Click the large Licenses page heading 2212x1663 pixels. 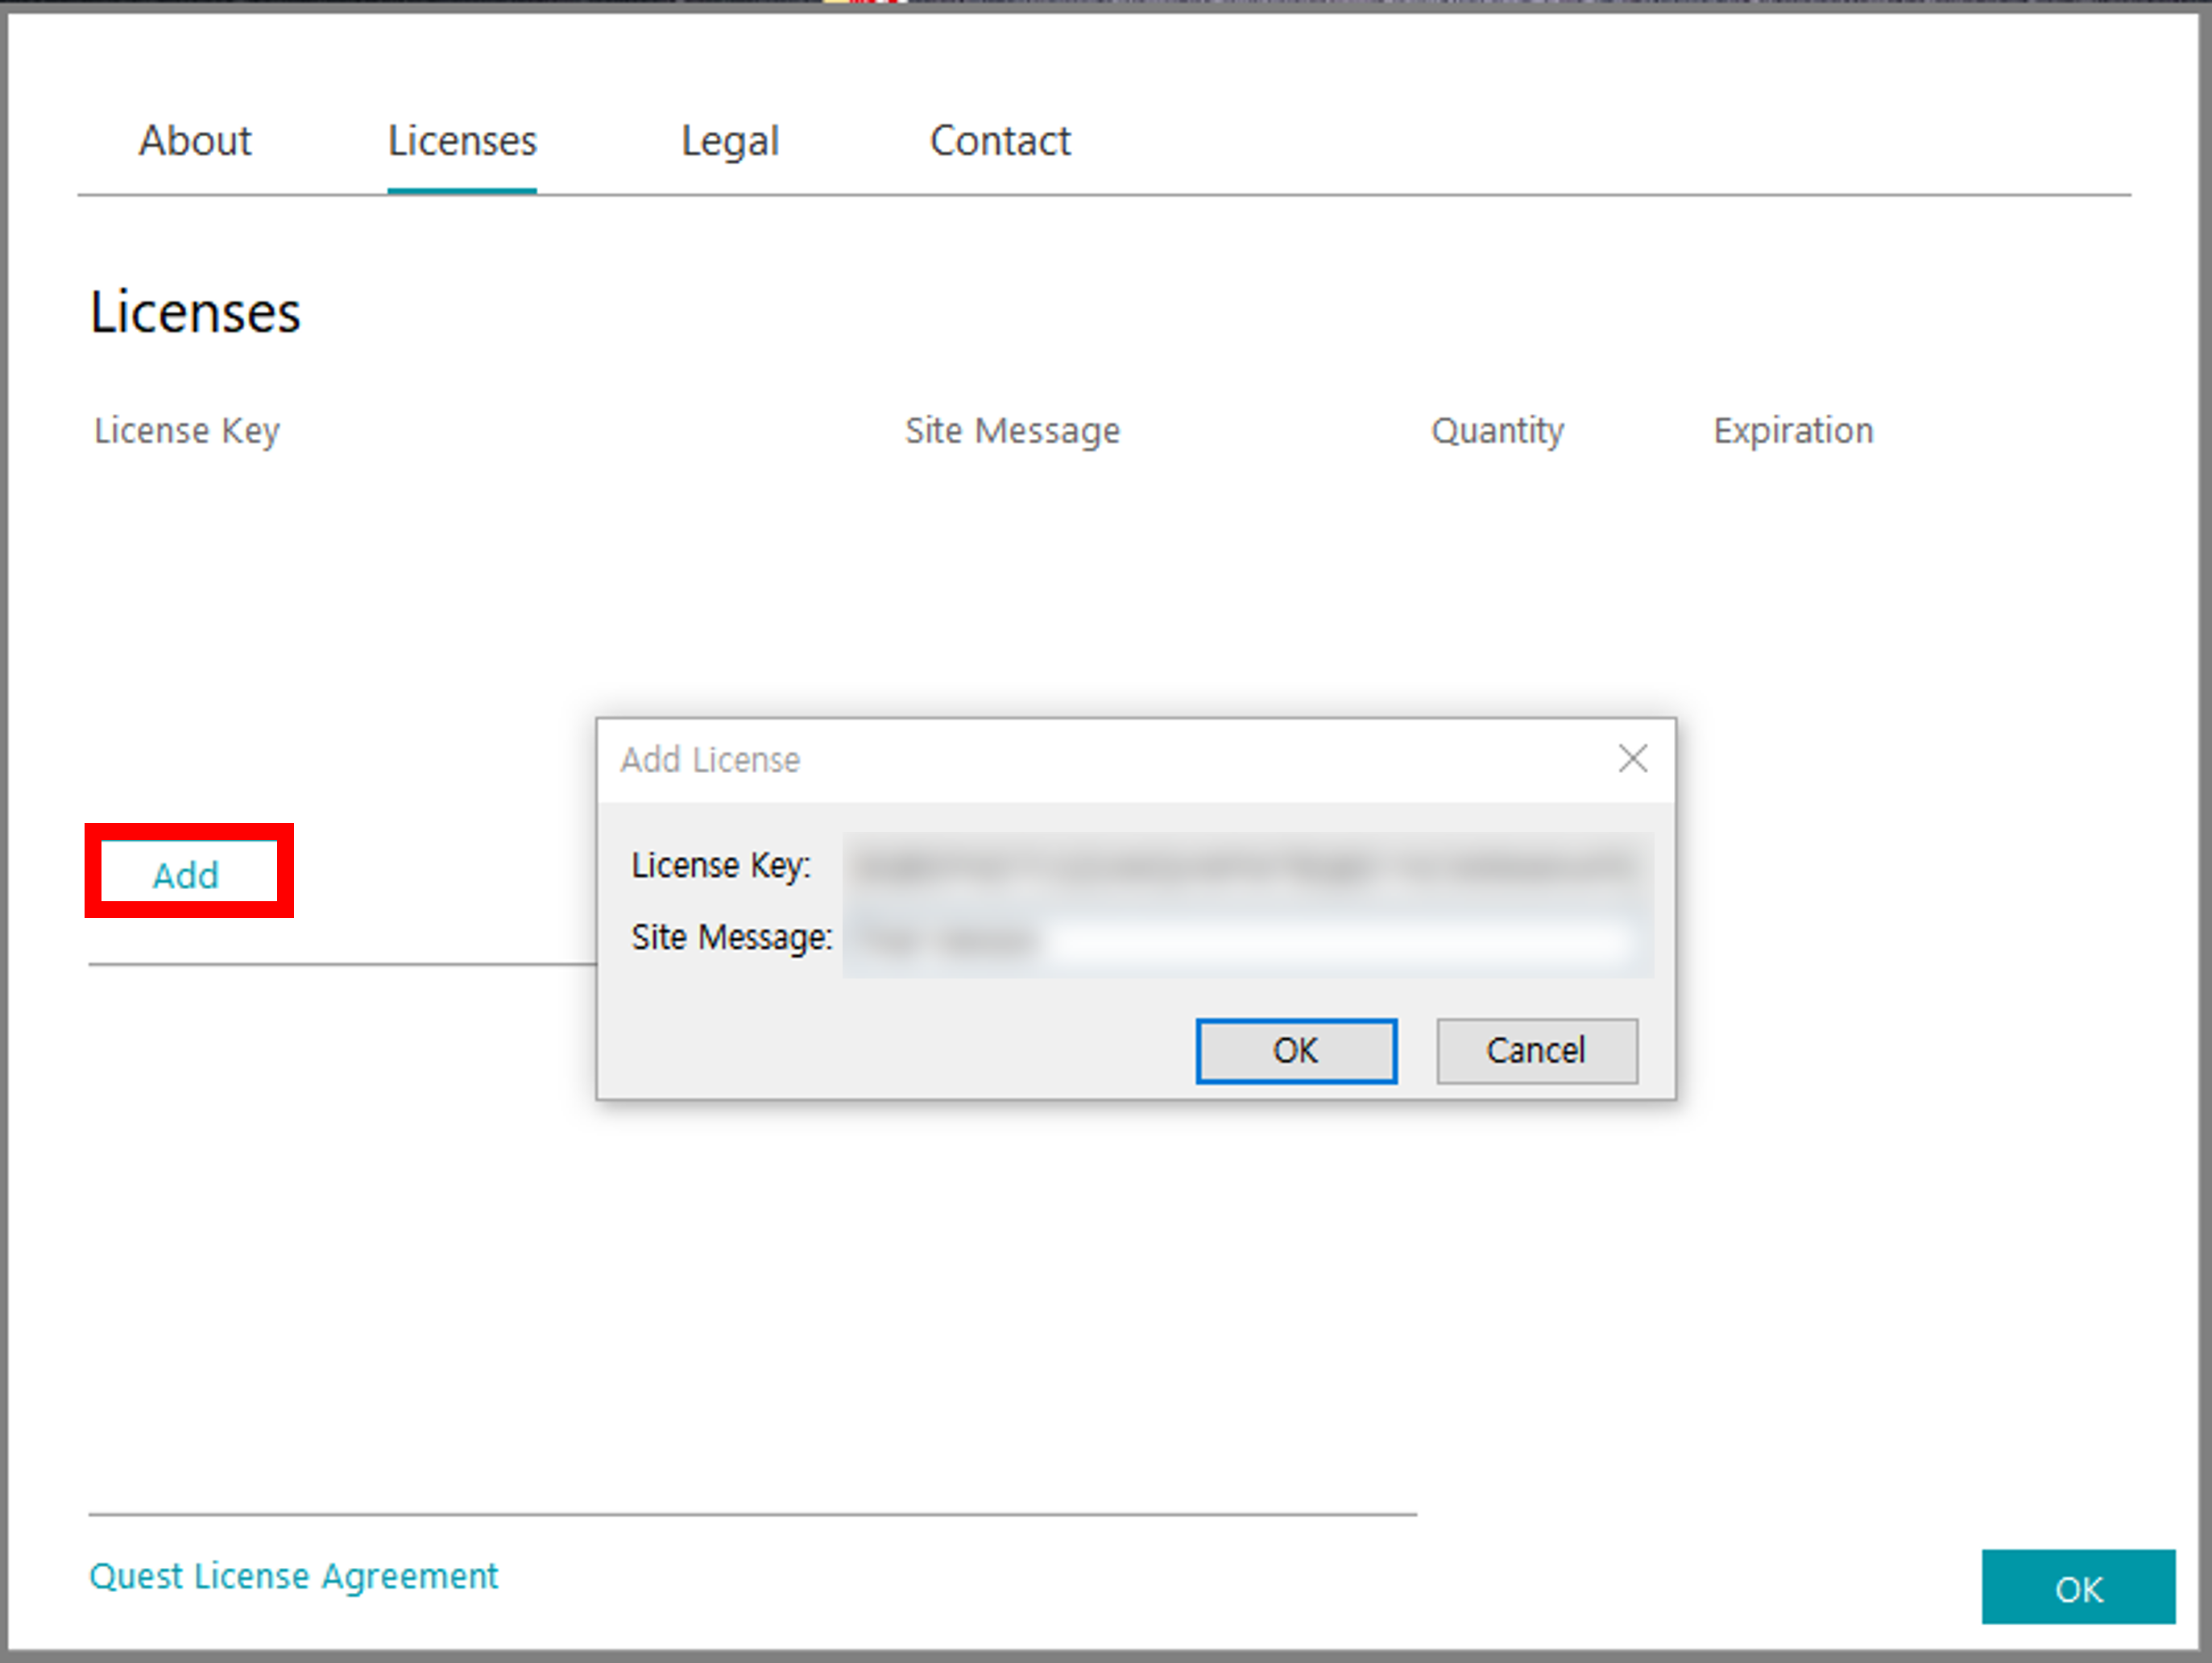195,312
